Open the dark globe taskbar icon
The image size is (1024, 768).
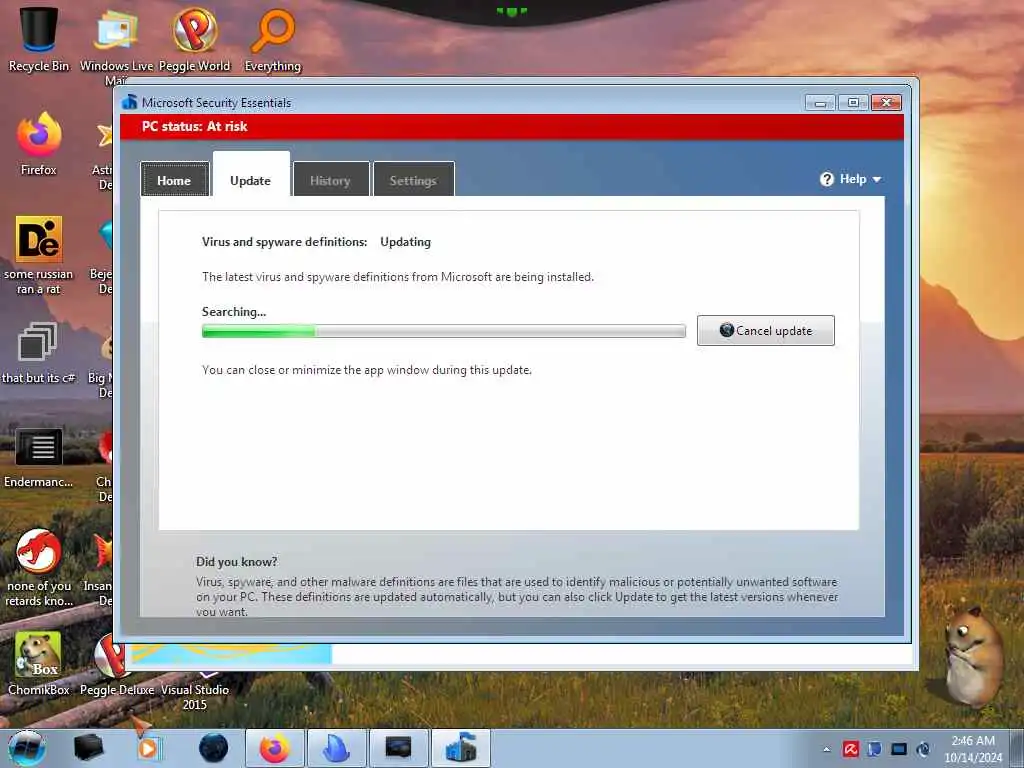pyautogui.click(x=214, y=748)
